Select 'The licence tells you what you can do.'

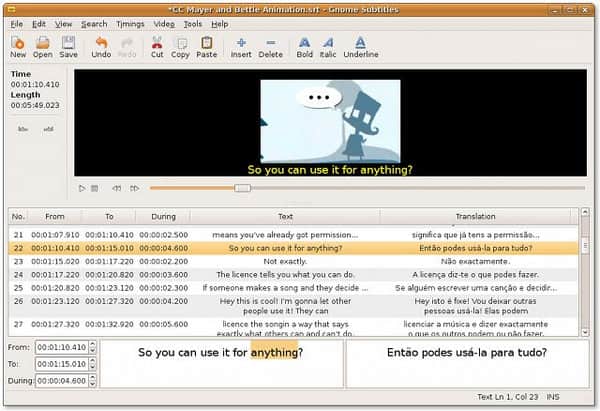pyautogui.click(x=293, y=275)
